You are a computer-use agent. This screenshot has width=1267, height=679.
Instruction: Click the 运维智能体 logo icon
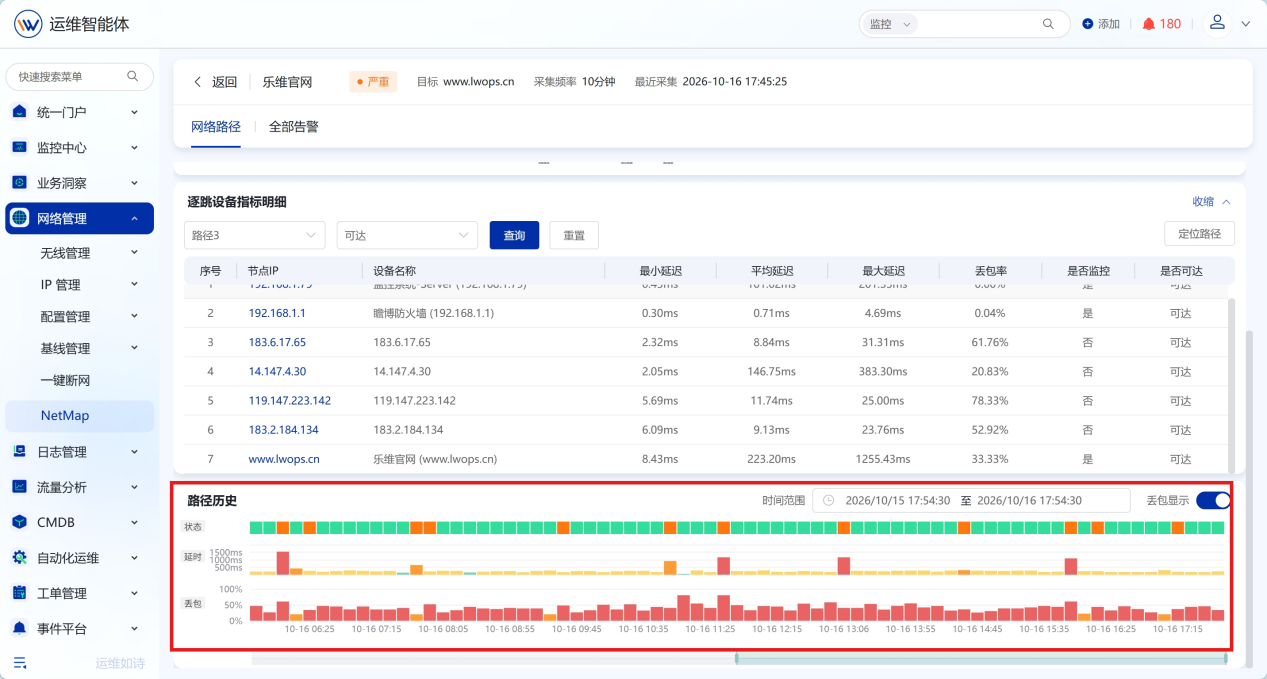pos(28,24)
